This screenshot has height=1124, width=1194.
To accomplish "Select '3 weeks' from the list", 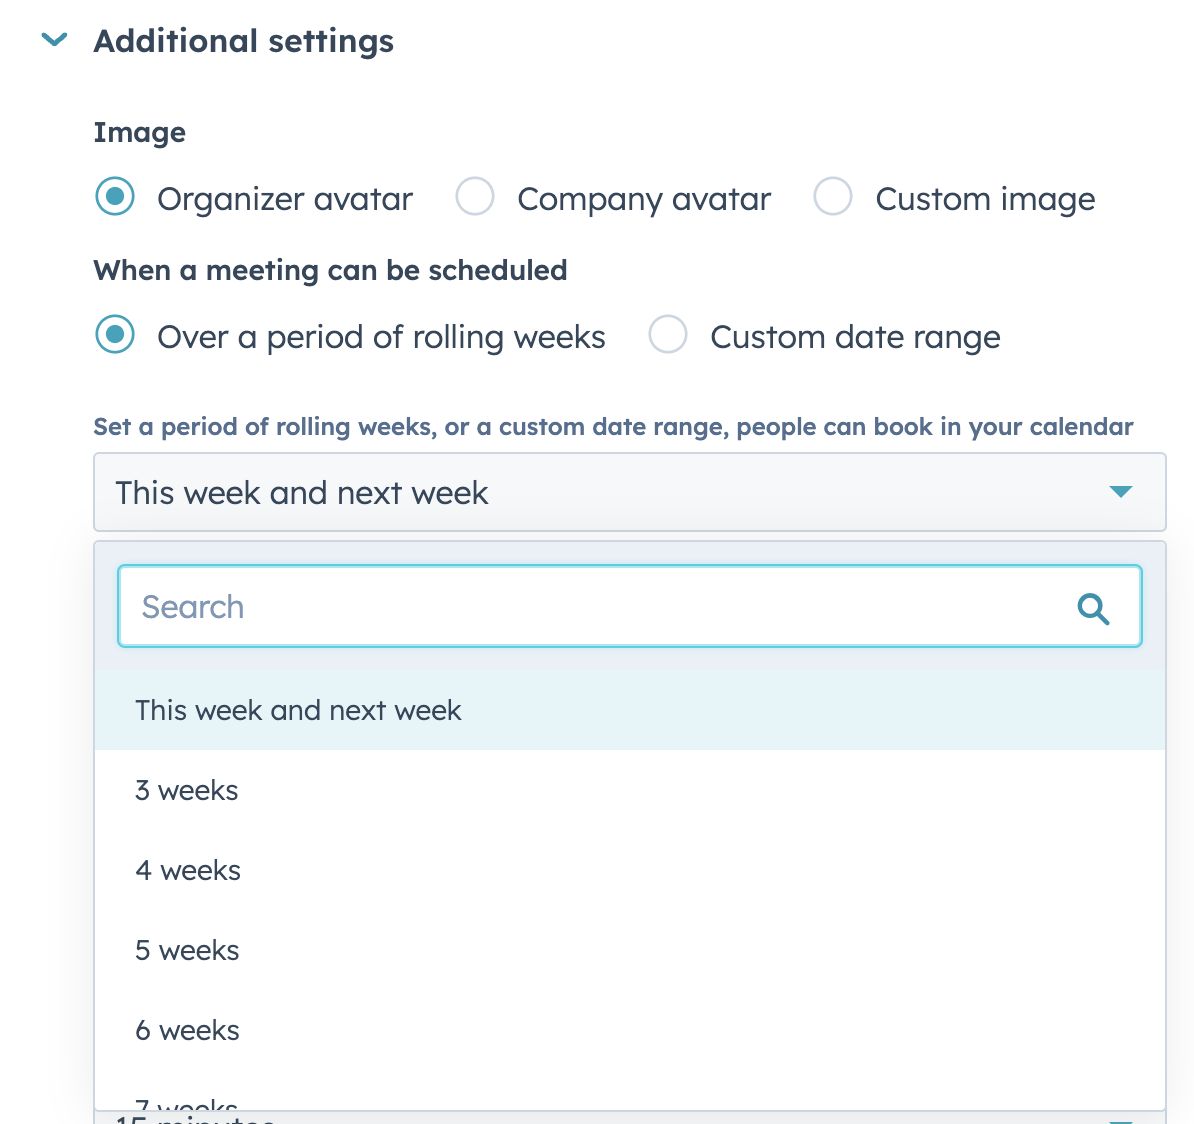I will pos(187,791).
